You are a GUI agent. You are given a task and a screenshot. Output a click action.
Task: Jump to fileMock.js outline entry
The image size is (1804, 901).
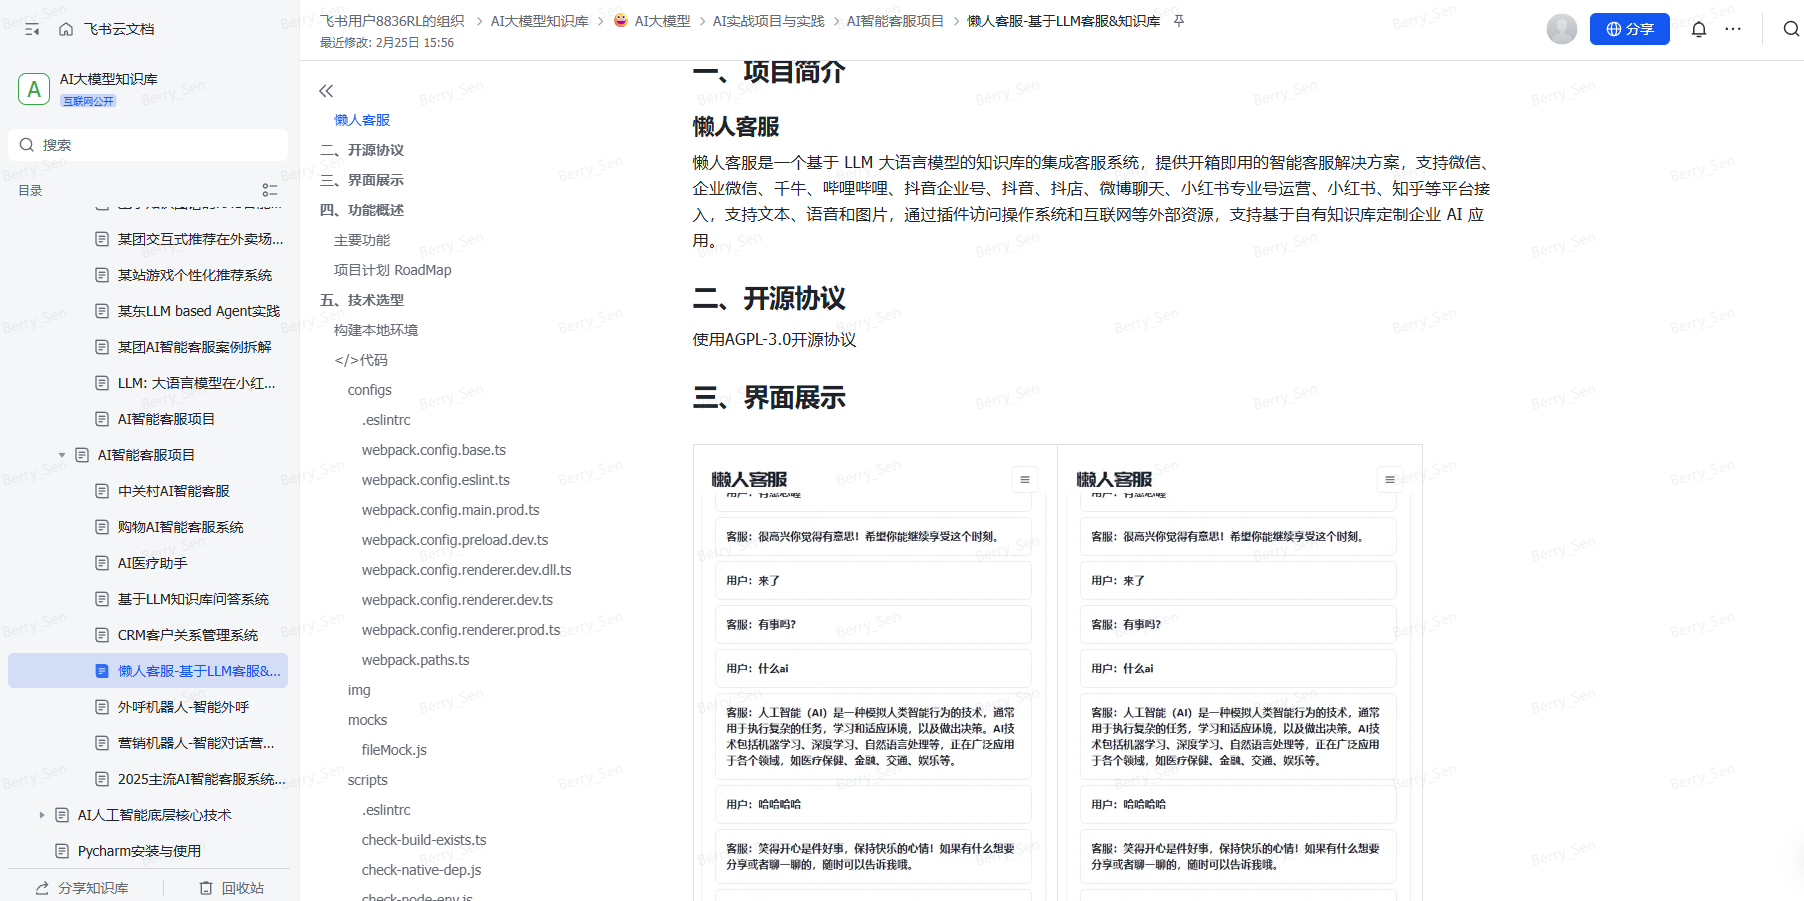coord(394,750)
